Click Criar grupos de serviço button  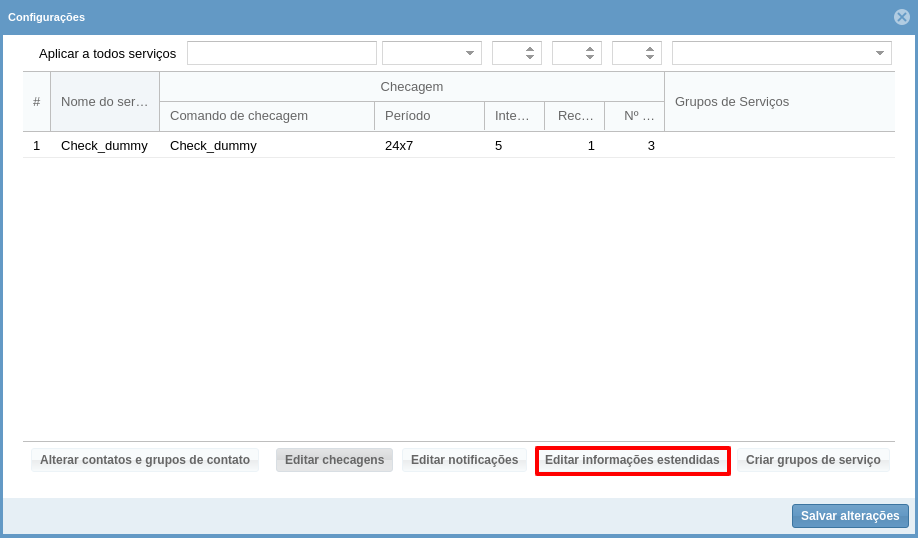[x=813, y=460]
